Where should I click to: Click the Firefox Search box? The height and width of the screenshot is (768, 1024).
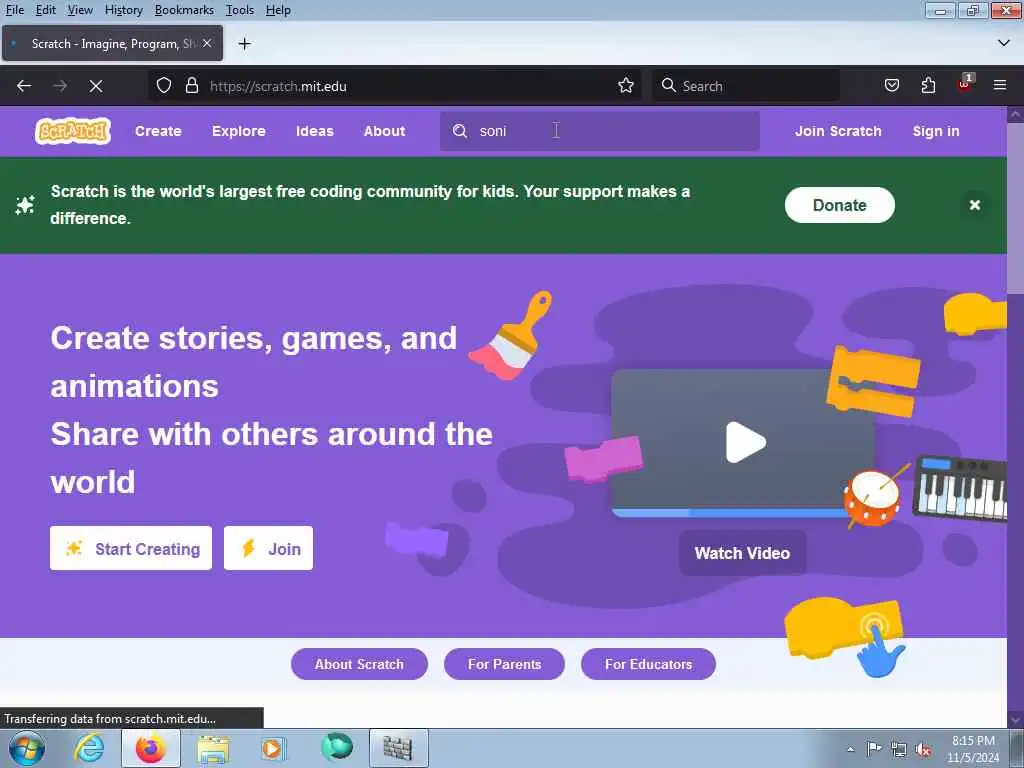click(745, 86)
